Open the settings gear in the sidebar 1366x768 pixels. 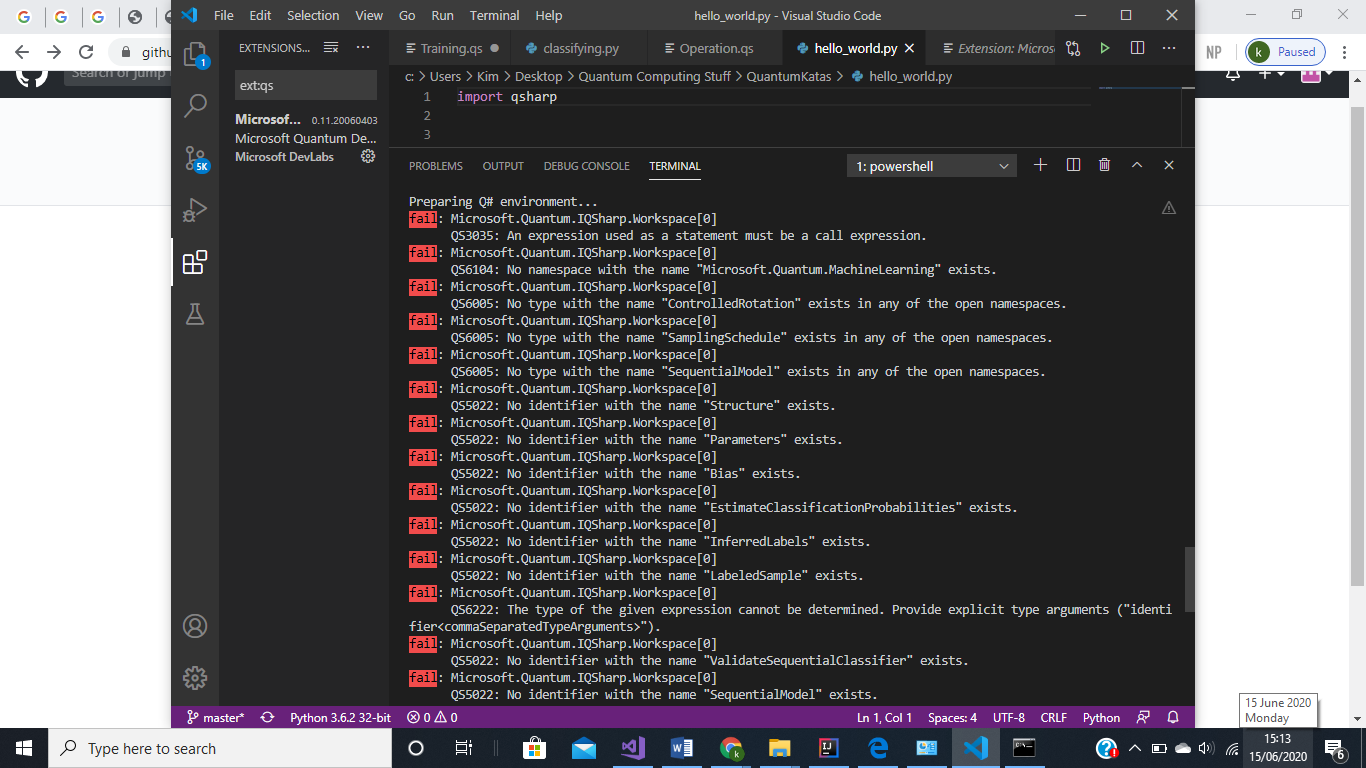click(194, 677)
